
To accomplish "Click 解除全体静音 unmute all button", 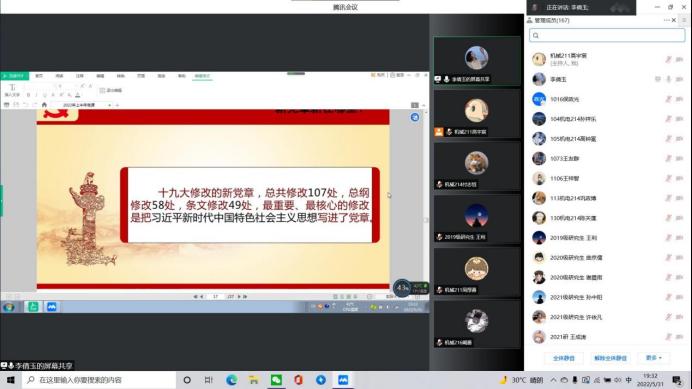I will (610, 358).
